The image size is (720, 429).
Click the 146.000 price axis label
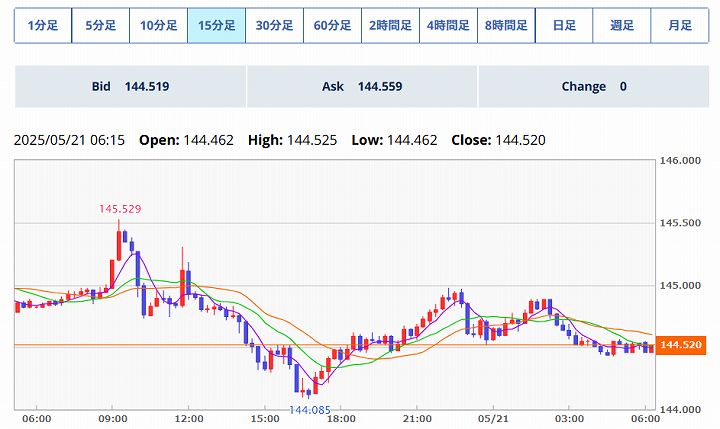pos(681,161)
